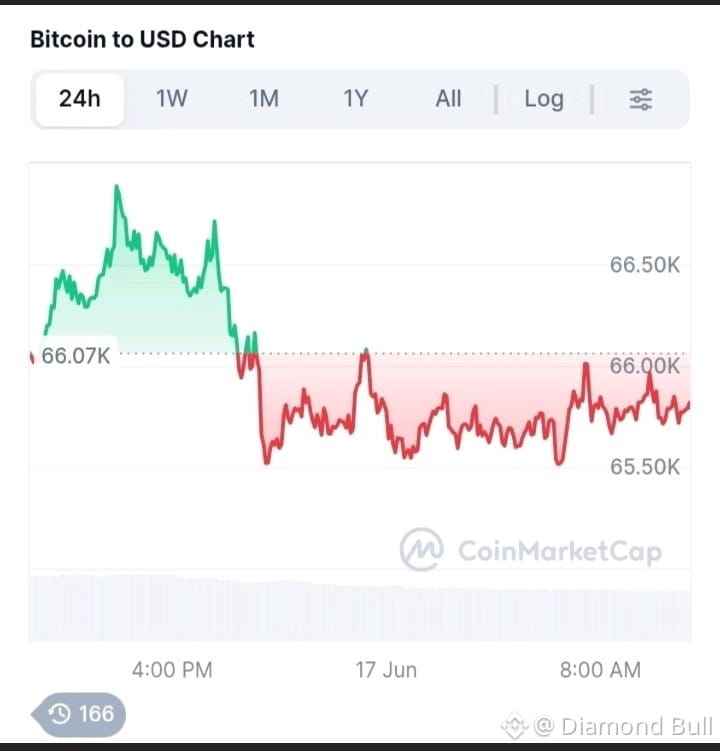Click the 66.07K opening price label
Viewport: 720px width, 751px height.
pos(76,356)
